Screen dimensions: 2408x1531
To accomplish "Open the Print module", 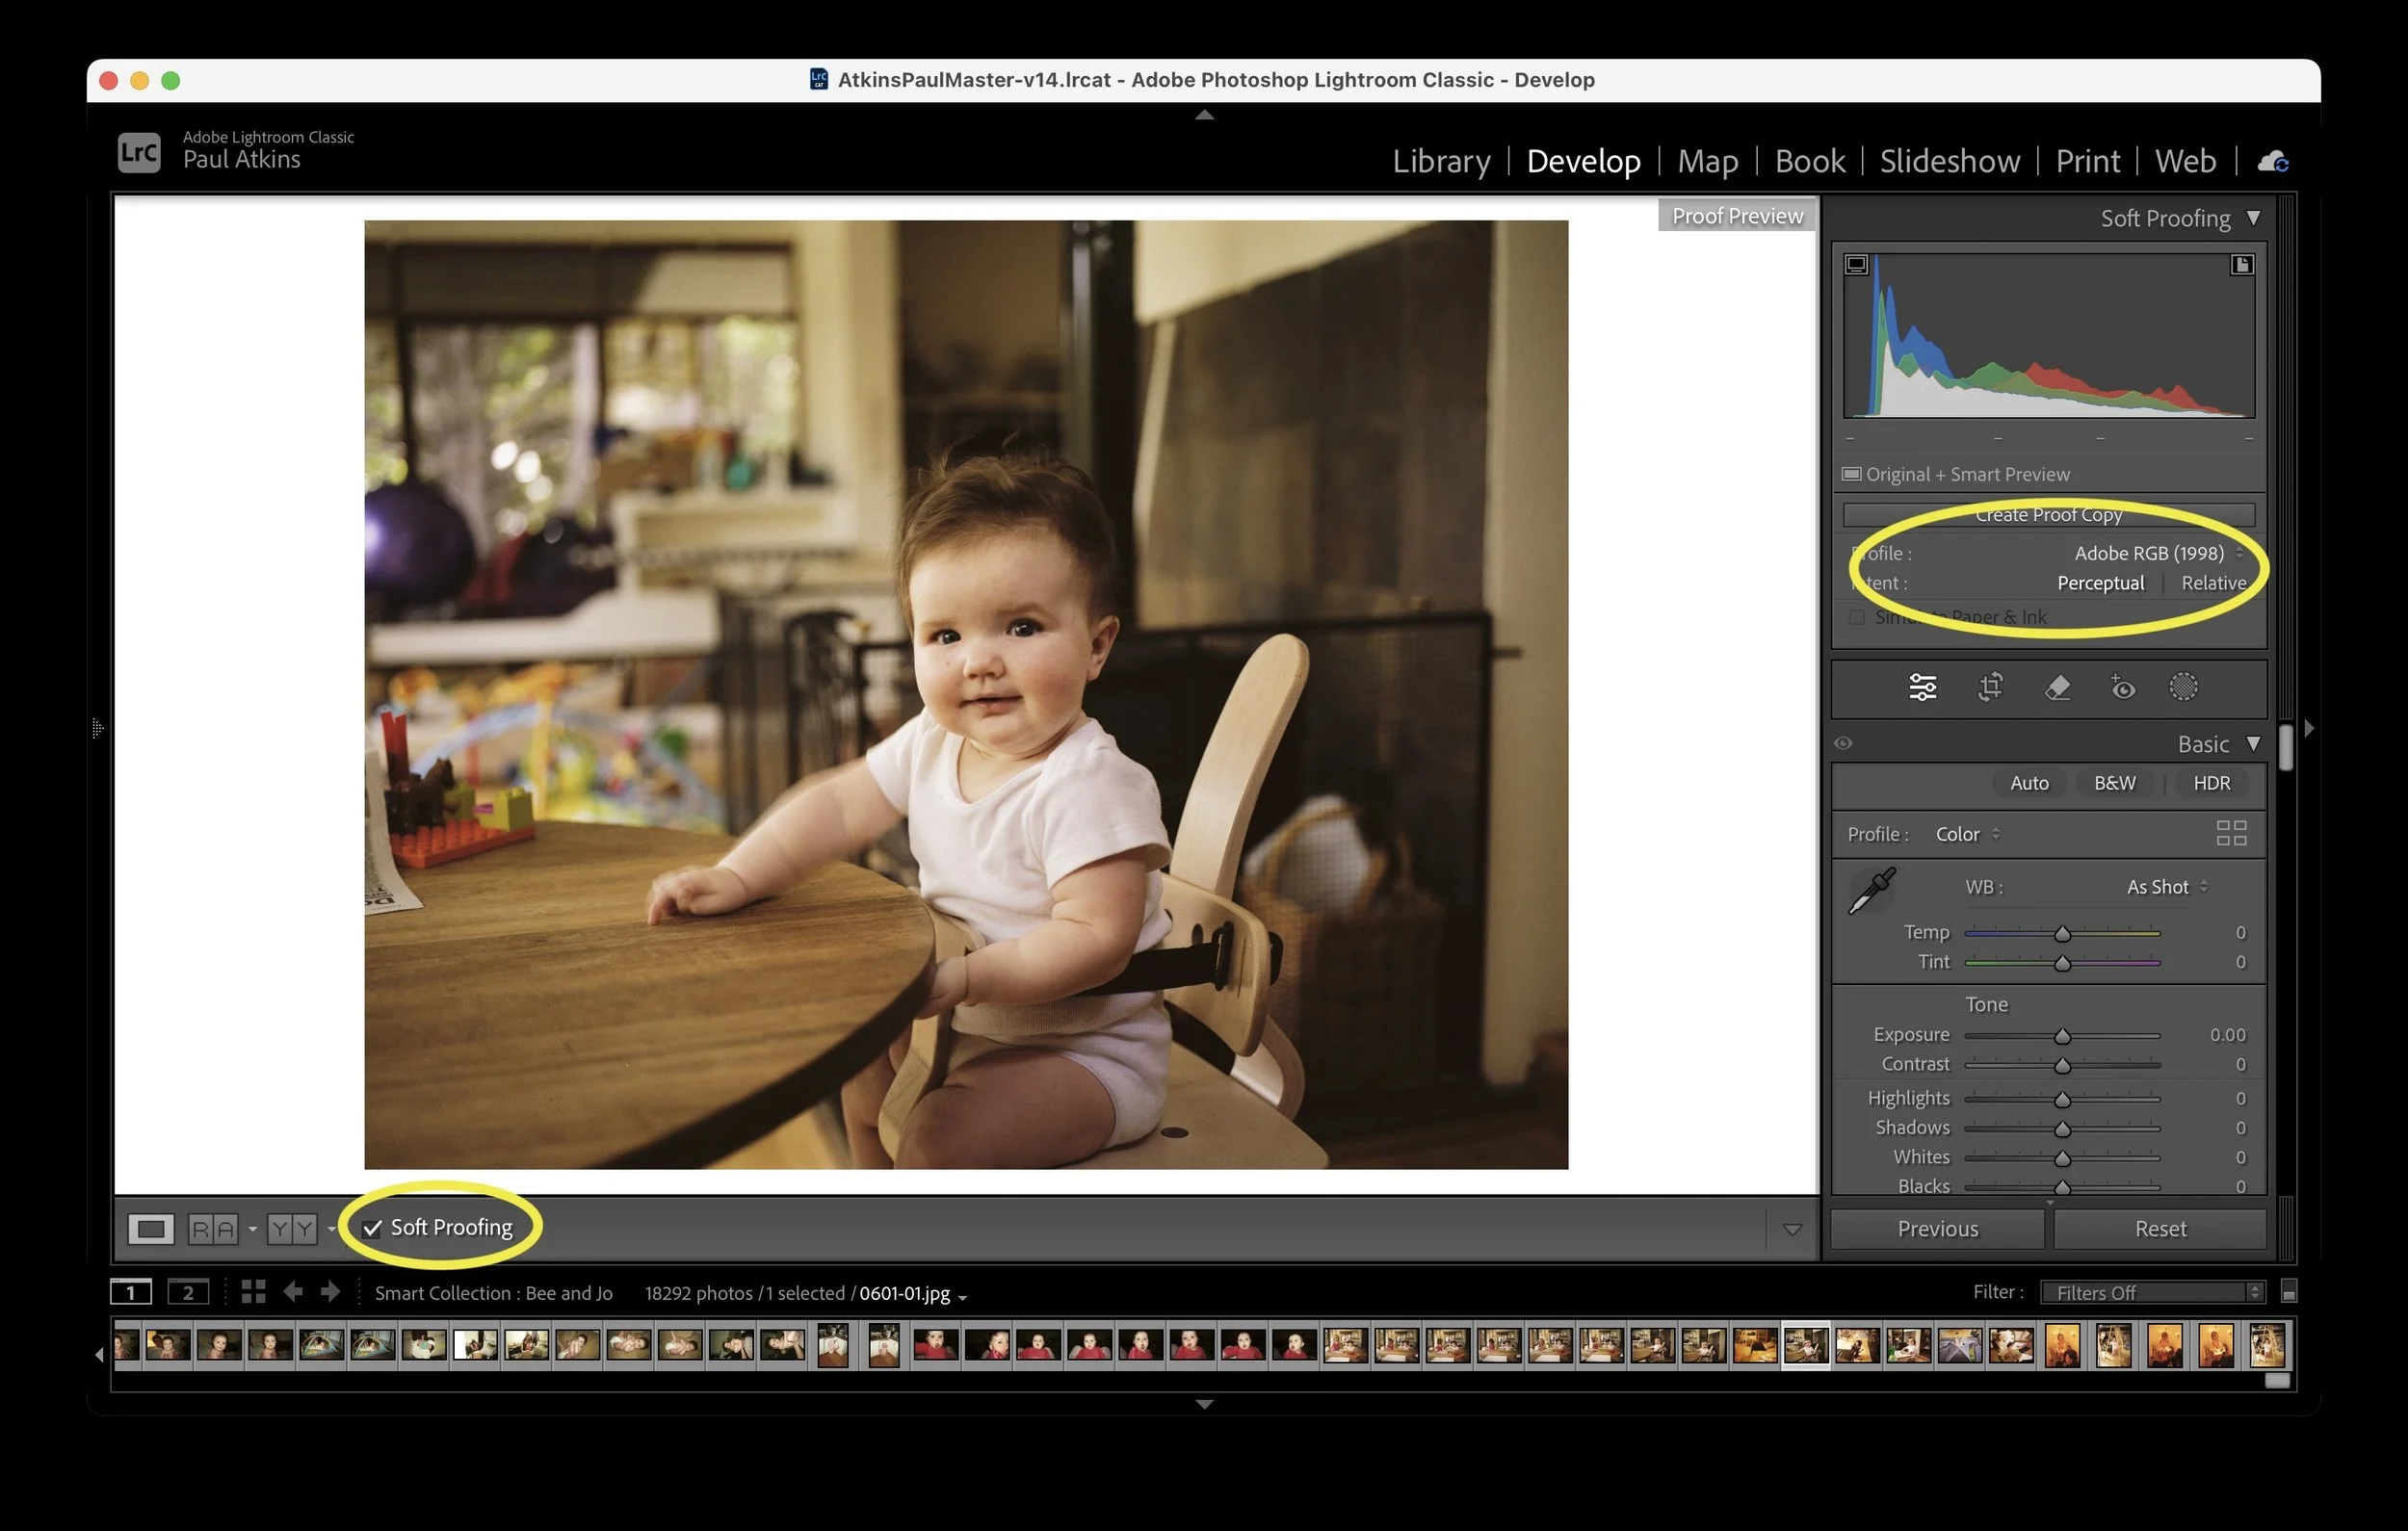I will coord(2087,161).
